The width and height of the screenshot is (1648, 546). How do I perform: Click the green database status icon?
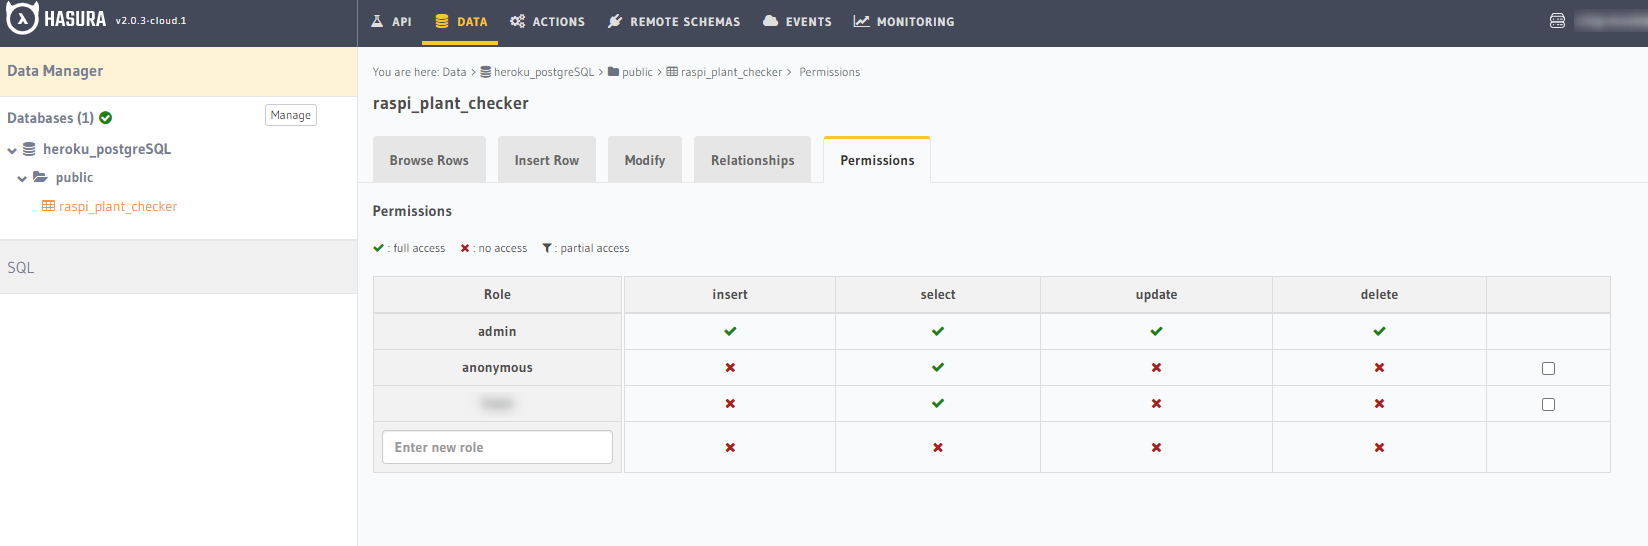[x=106, y=118]
